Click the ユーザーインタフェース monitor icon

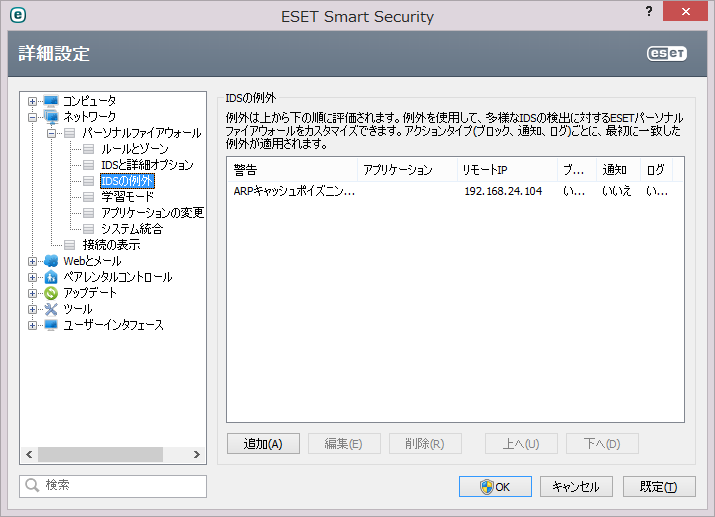click(51, 325)
